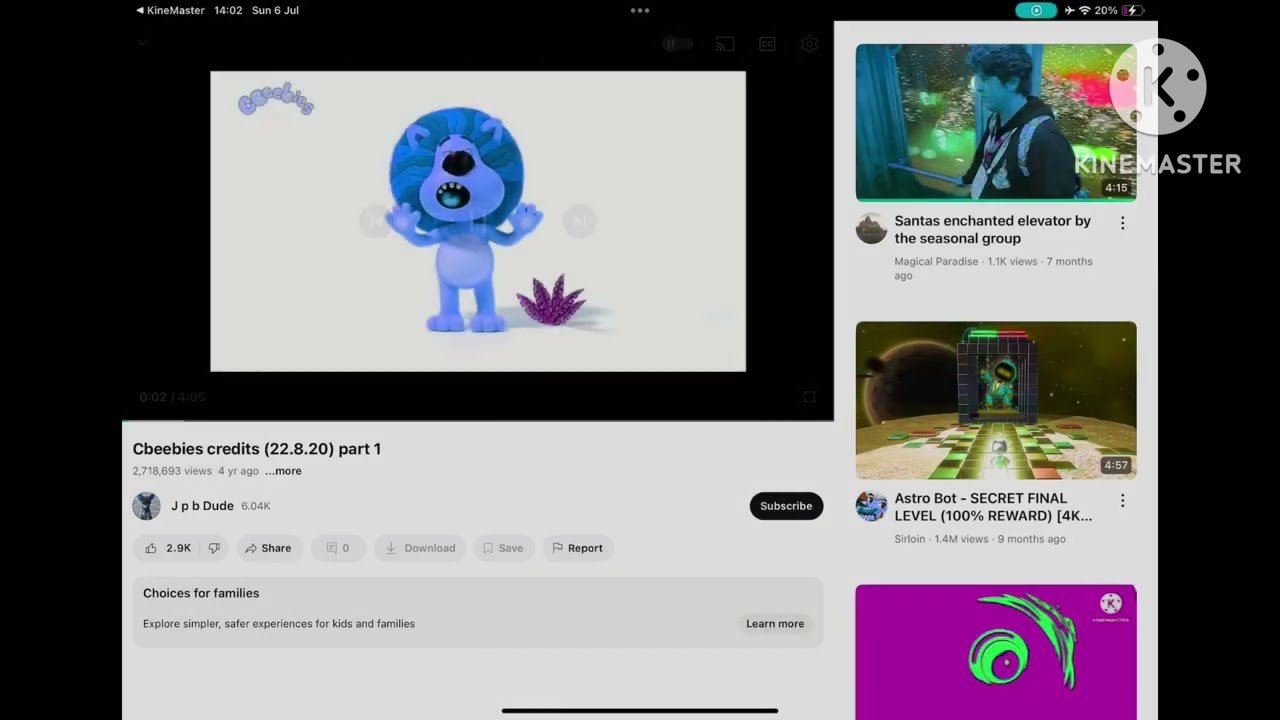Open more options for Santas enchanted elevator
The image size is (1280, 720).
(x=1122, y=223)
